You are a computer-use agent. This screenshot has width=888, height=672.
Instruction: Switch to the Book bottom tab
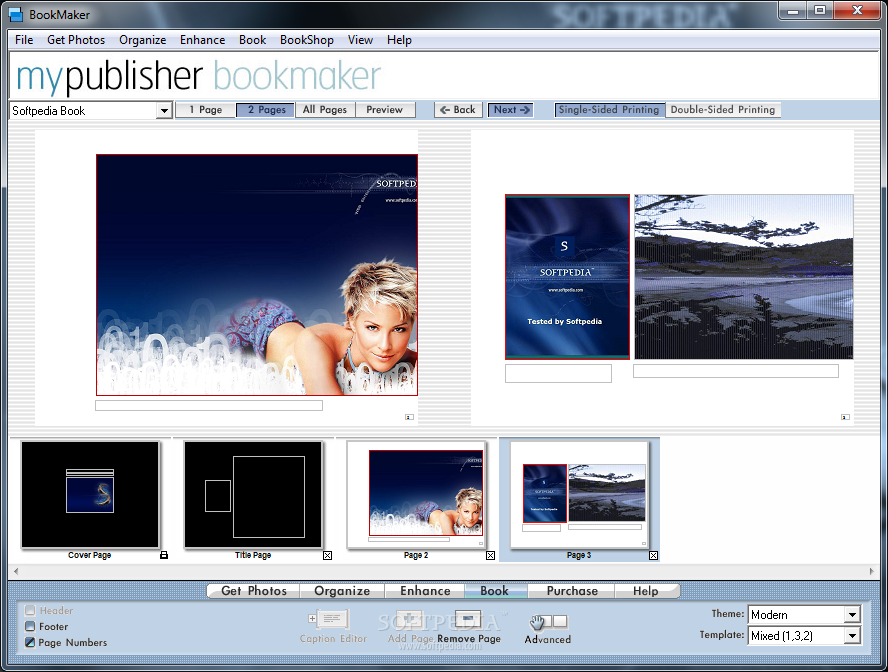tap(495, 590)
